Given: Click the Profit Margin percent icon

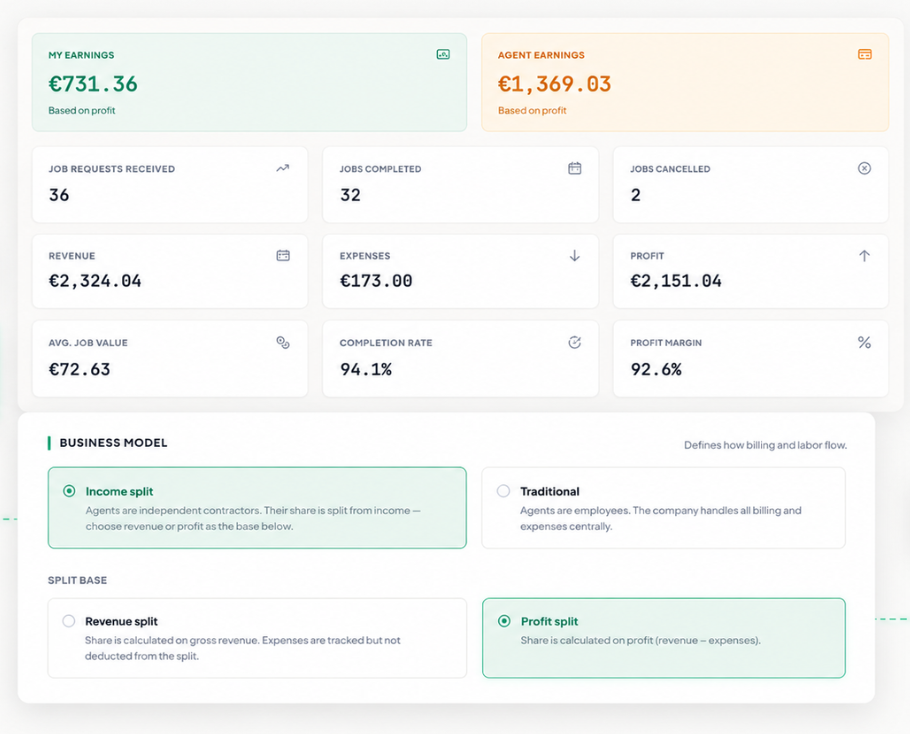Looking at the screenshot, I should point(864,342).
